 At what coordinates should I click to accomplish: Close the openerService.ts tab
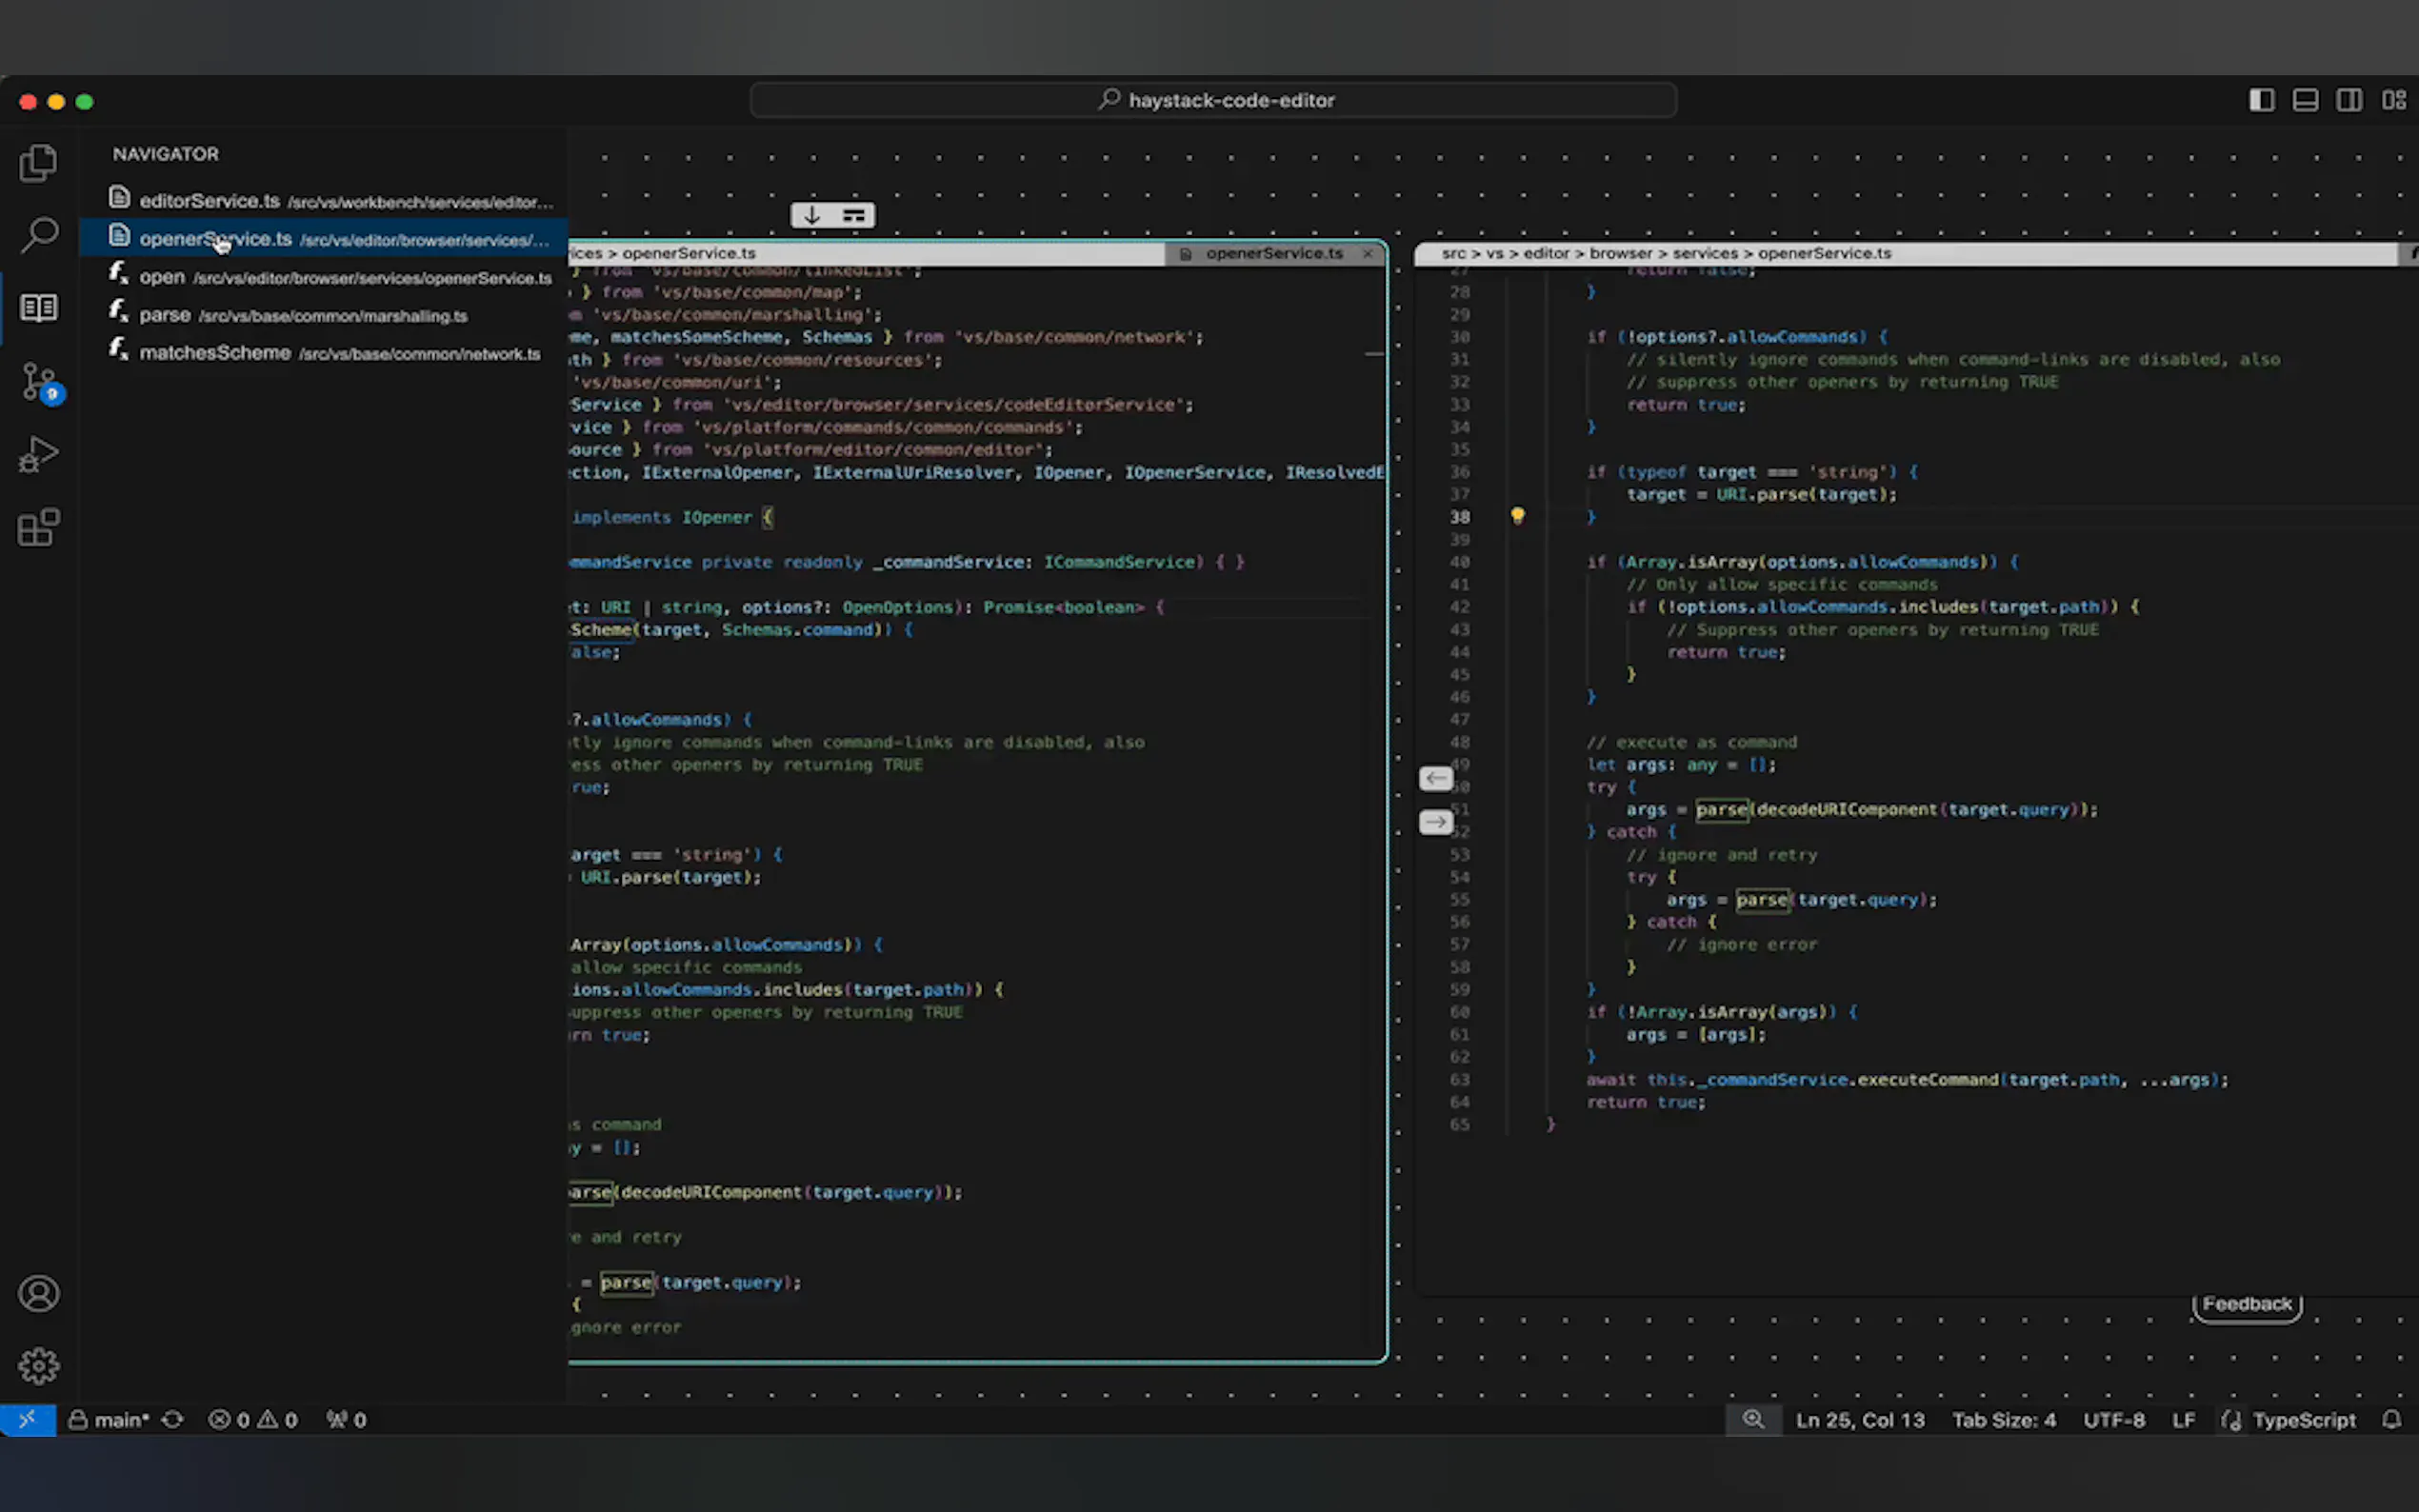click(x=1367, y=254)
